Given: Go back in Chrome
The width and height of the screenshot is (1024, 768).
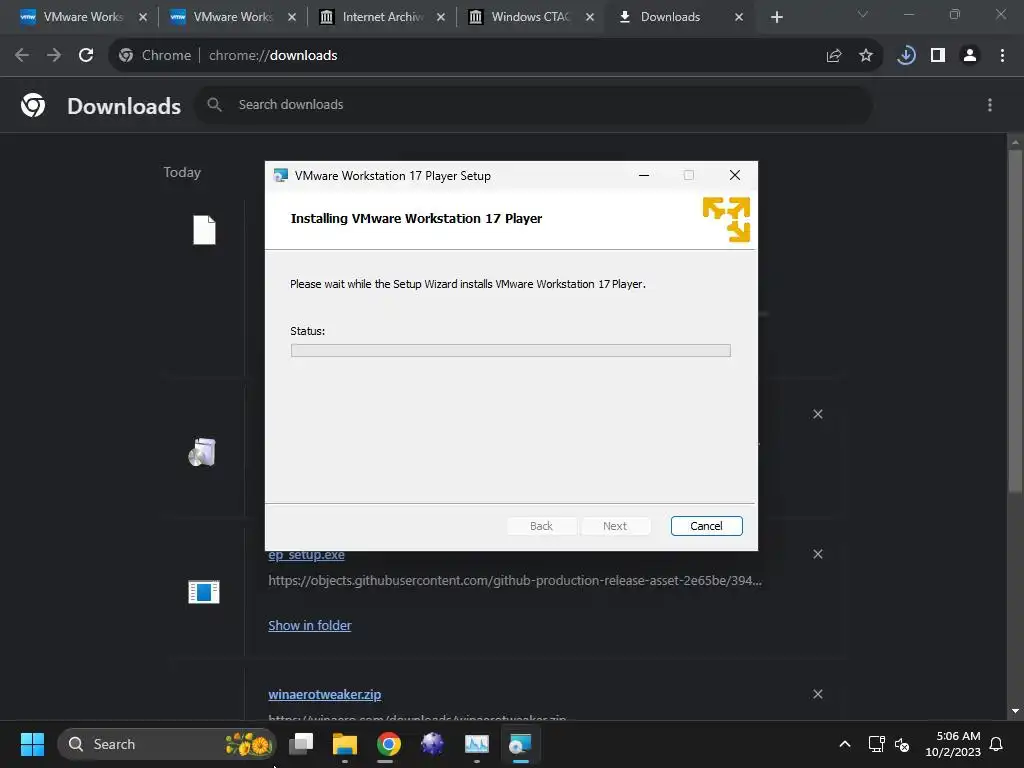Looking at the screenshot, I should 22,56.
